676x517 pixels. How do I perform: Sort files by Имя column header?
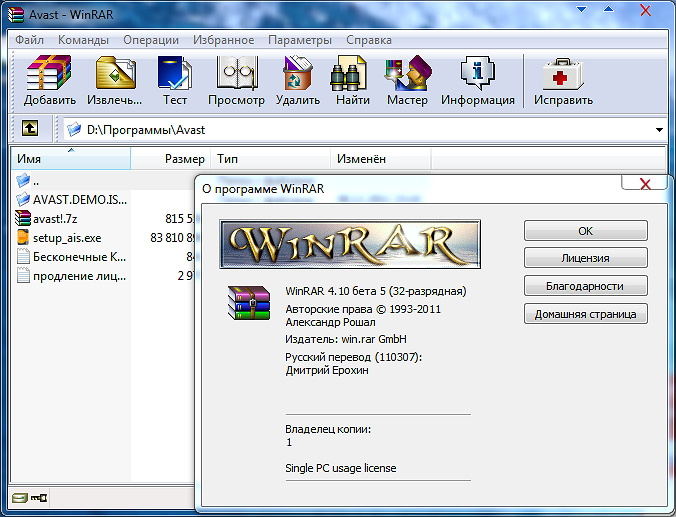tap(71, 159)
